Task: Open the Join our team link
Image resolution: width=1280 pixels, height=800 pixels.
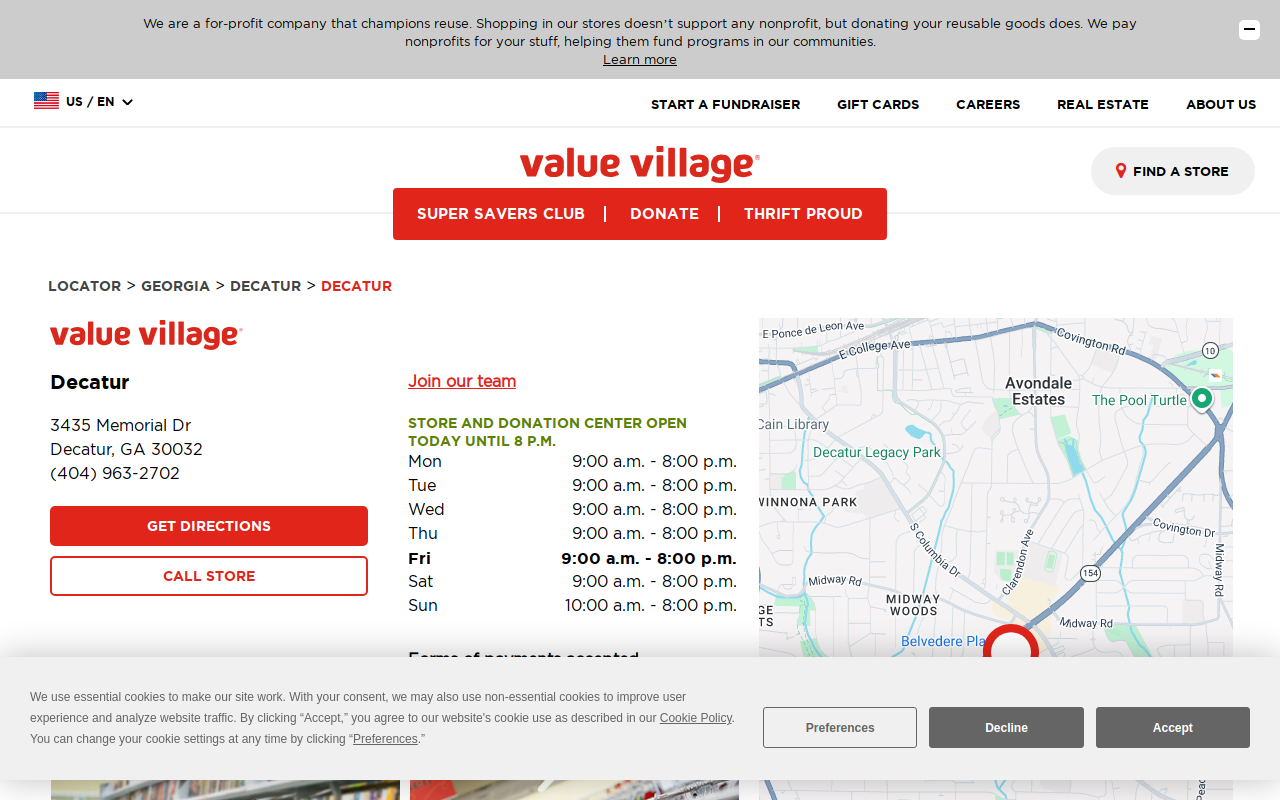Action: (x=462, y=381)
